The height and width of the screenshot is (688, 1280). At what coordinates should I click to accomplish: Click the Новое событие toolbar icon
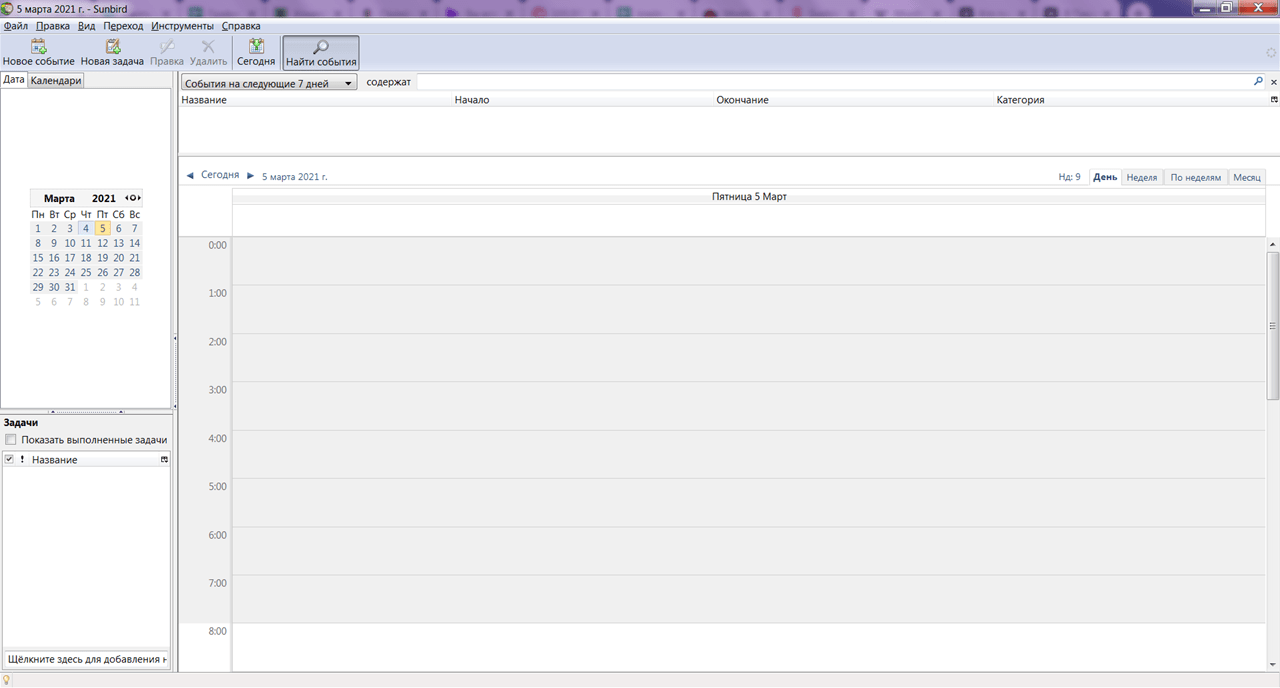[38, 46]
